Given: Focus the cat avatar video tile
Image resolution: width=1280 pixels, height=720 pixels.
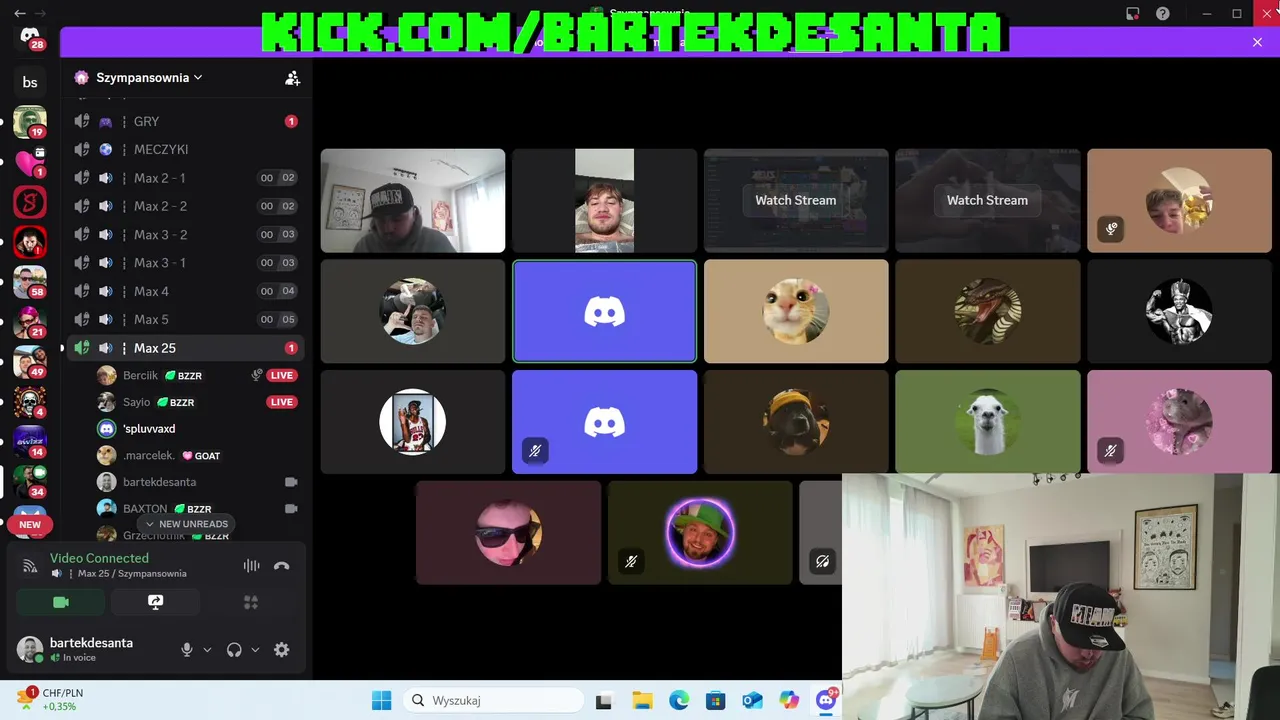Looking at the screenshot, I should (796, 311).
